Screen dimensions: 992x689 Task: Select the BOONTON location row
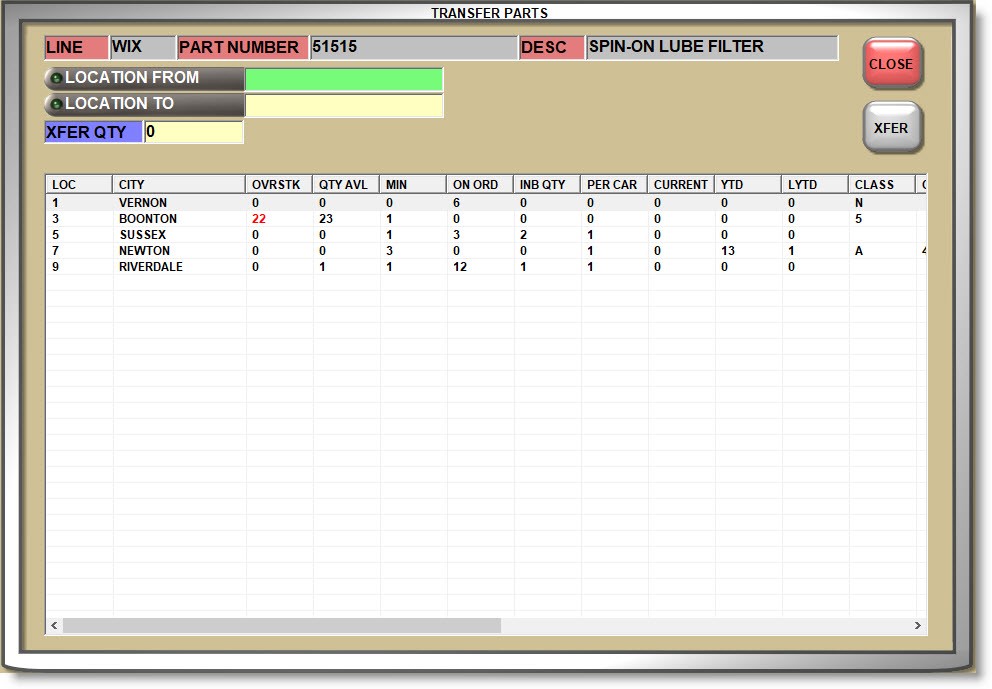148,219
